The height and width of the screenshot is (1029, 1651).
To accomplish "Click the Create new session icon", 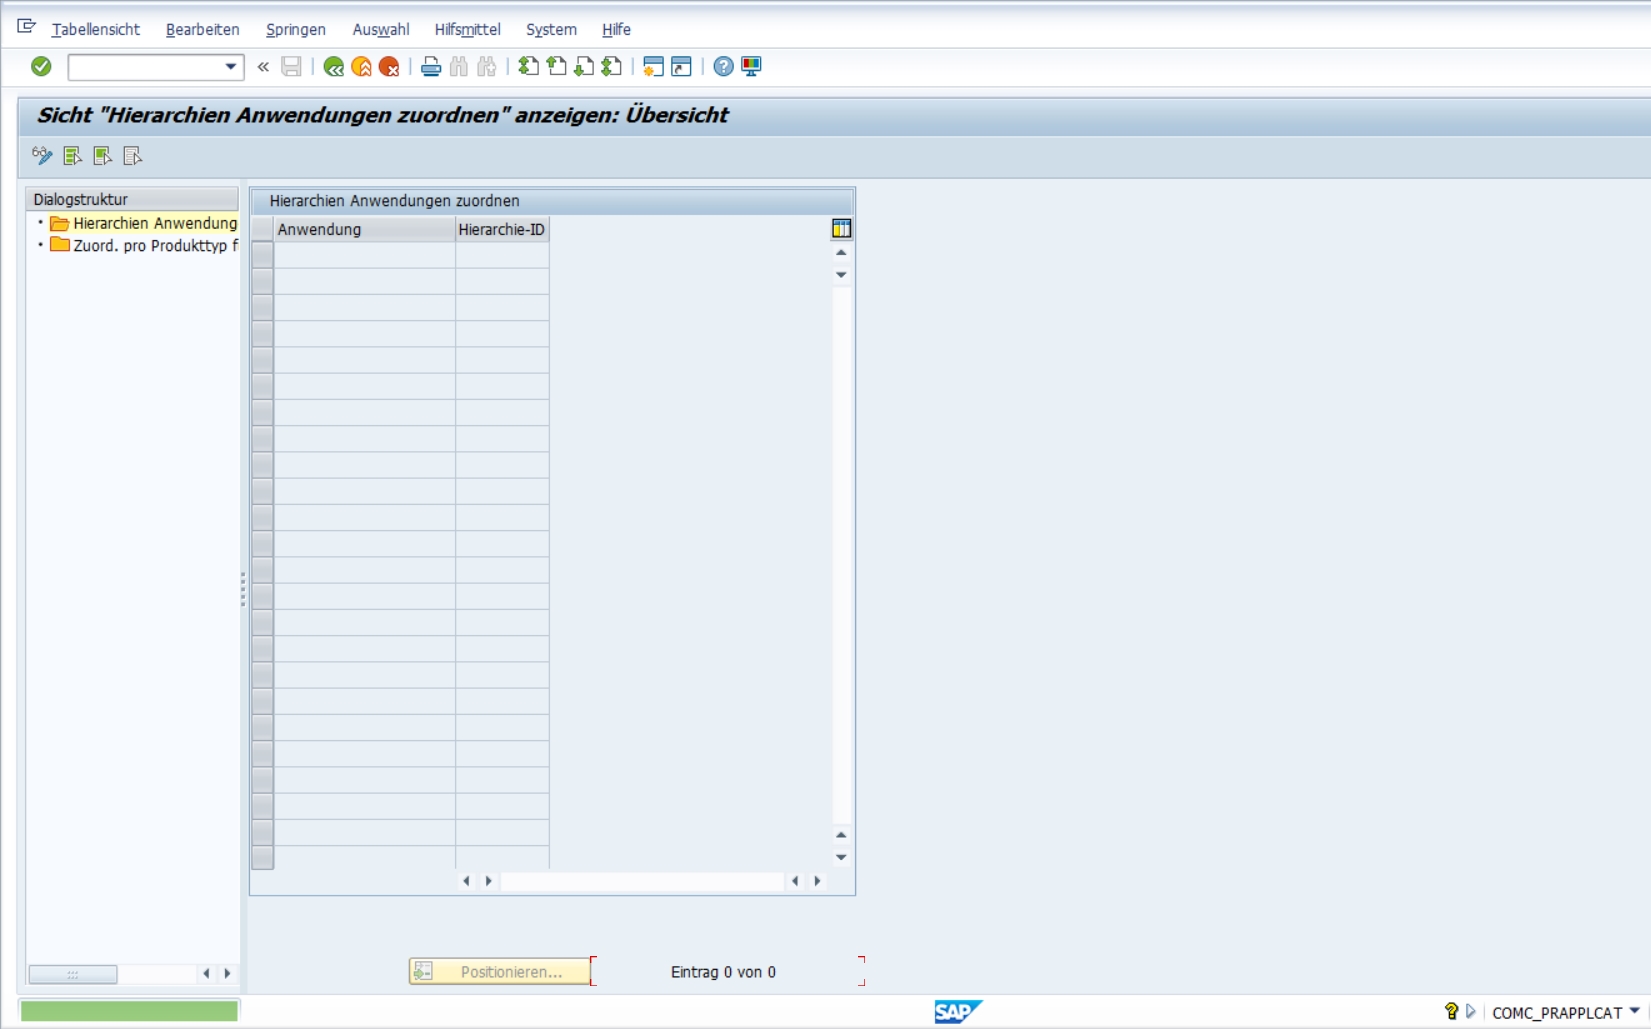I will pos(653,67).
